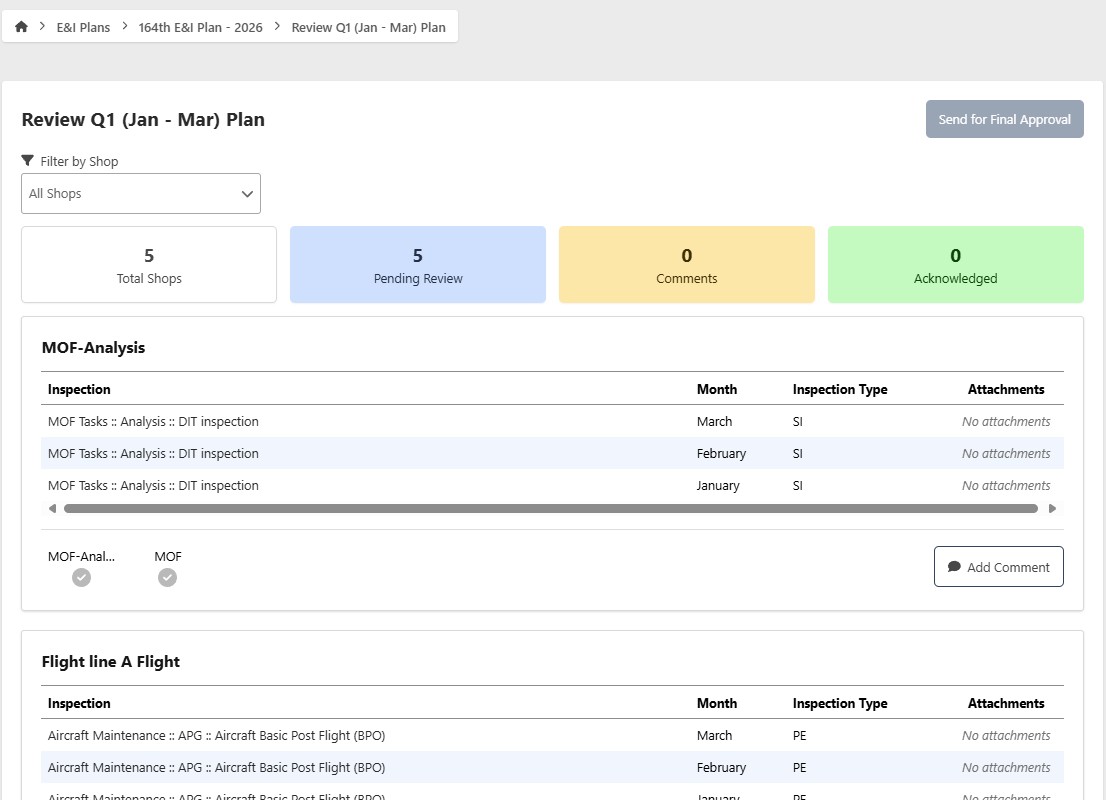The height and width of the screenshot is (800, 1106).
Task: Click Attachments header in MOF-Analysis
Action: 1006,389
